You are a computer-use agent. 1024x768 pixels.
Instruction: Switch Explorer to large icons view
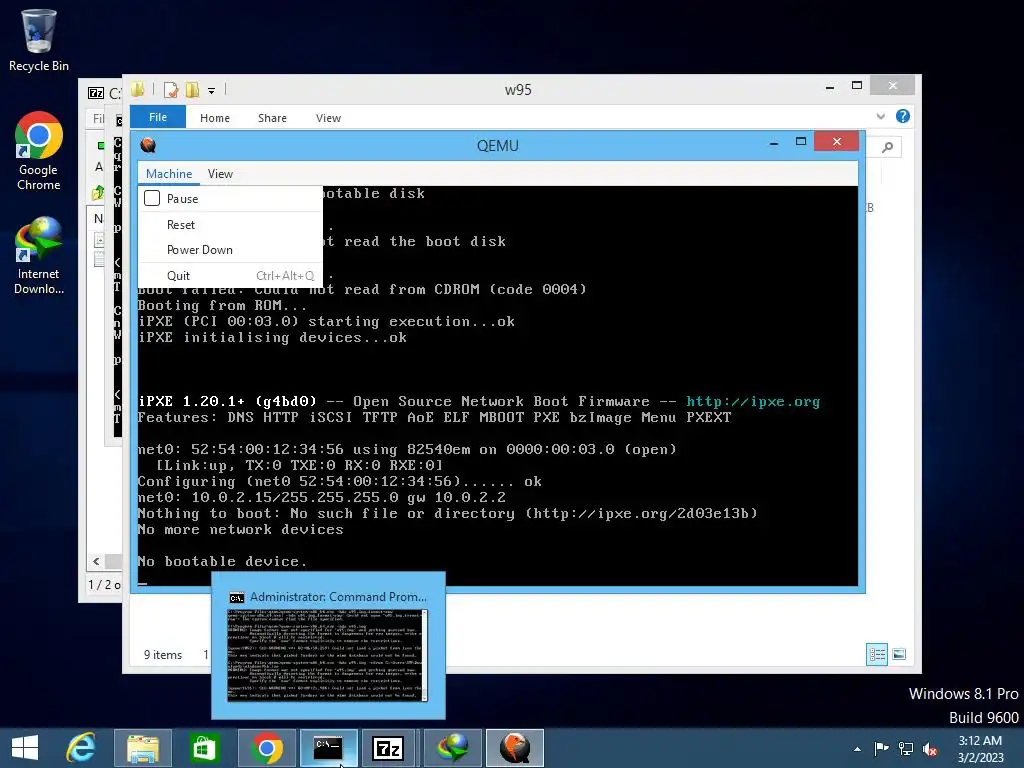coord(899,654)
